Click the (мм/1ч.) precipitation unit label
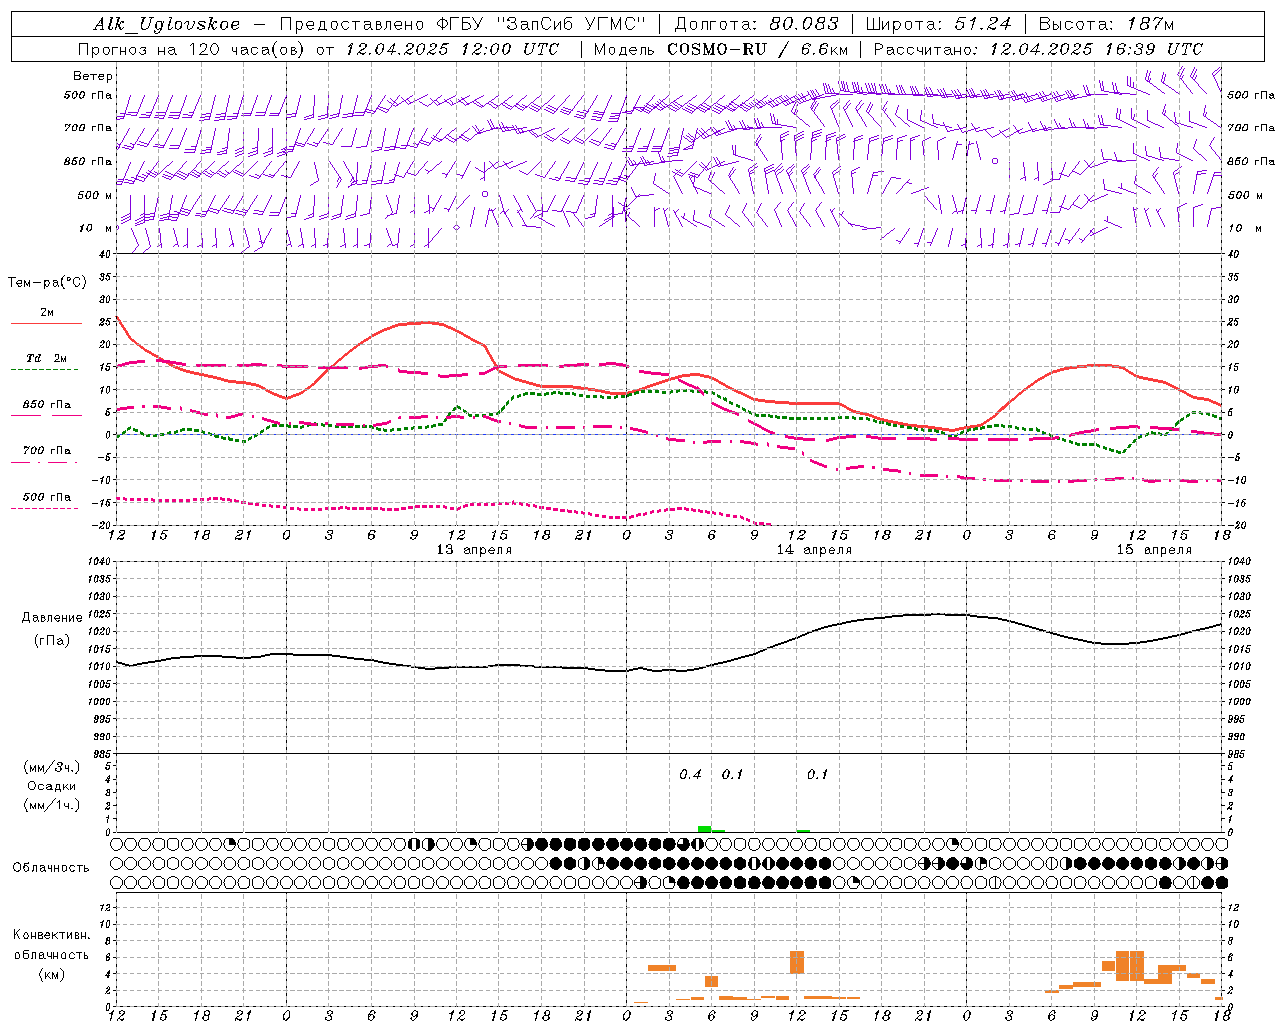 [x=52, y=805]
